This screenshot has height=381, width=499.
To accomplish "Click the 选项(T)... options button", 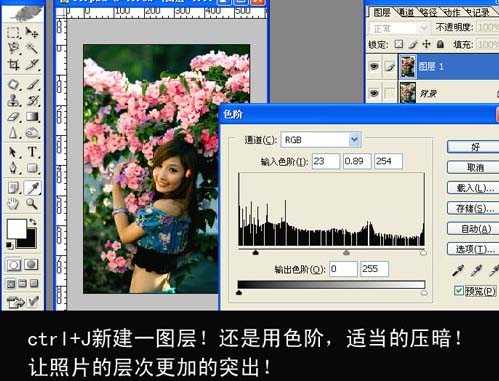I will point(473,249).
